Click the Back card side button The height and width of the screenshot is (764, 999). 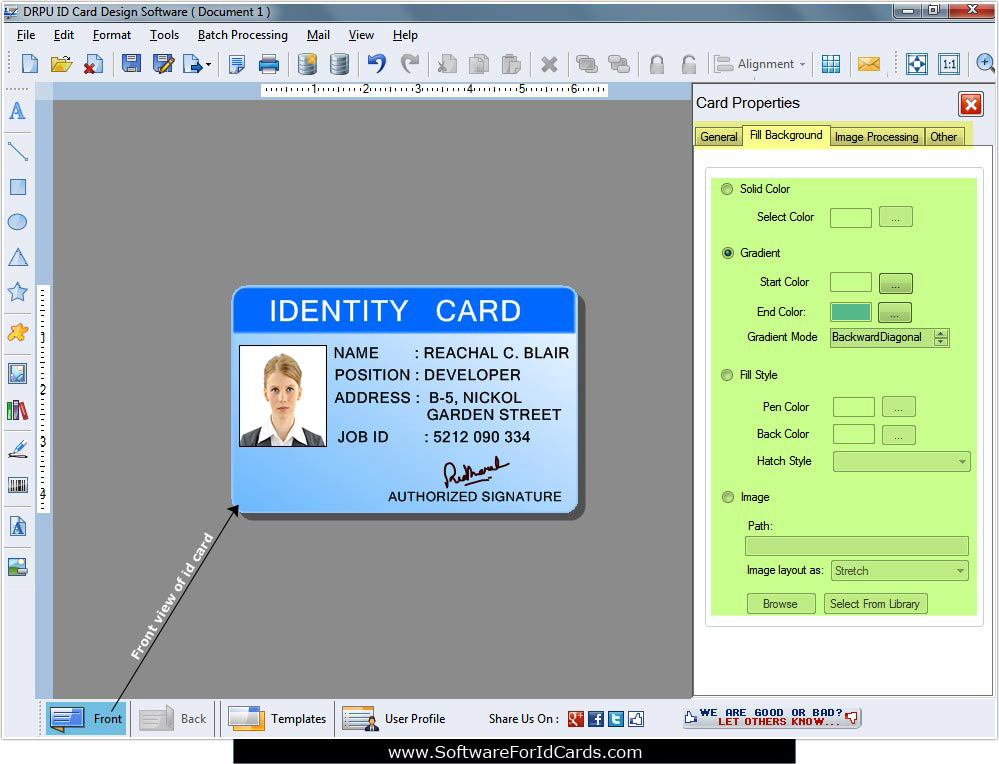coord(172,719)
